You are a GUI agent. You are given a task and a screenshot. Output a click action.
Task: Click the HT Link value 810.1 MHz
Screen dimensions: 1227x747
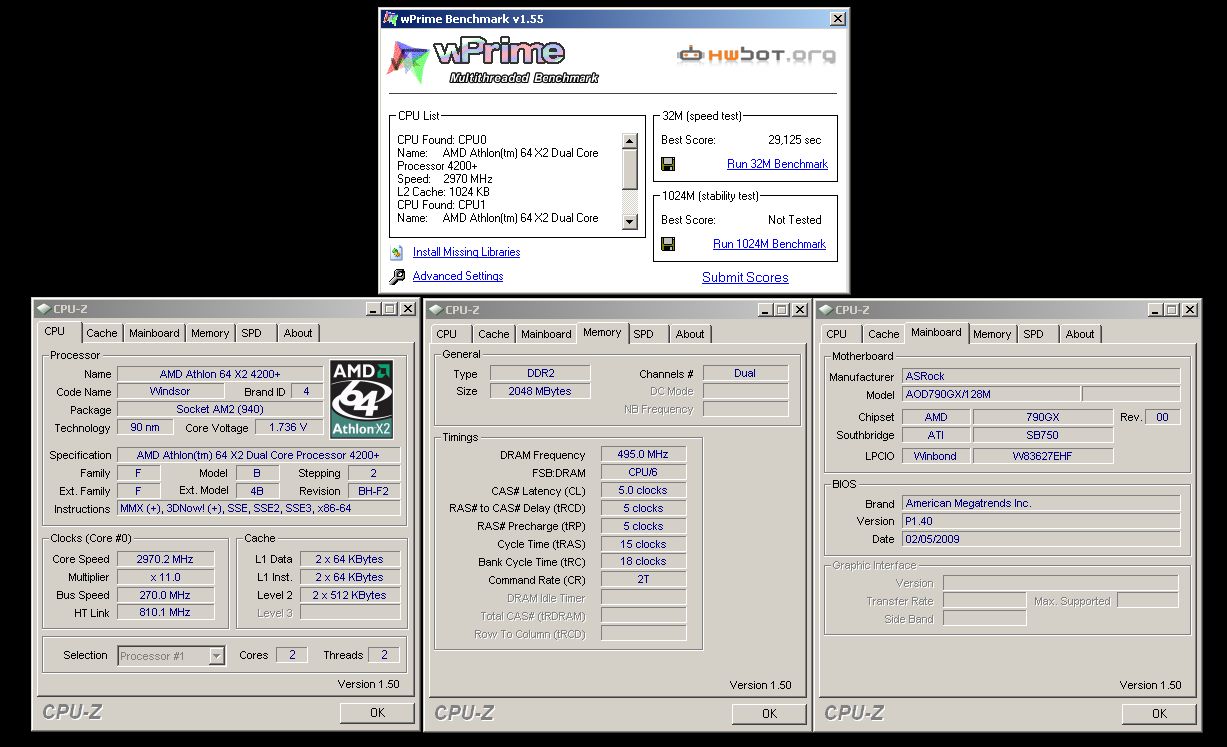[165, 612]
